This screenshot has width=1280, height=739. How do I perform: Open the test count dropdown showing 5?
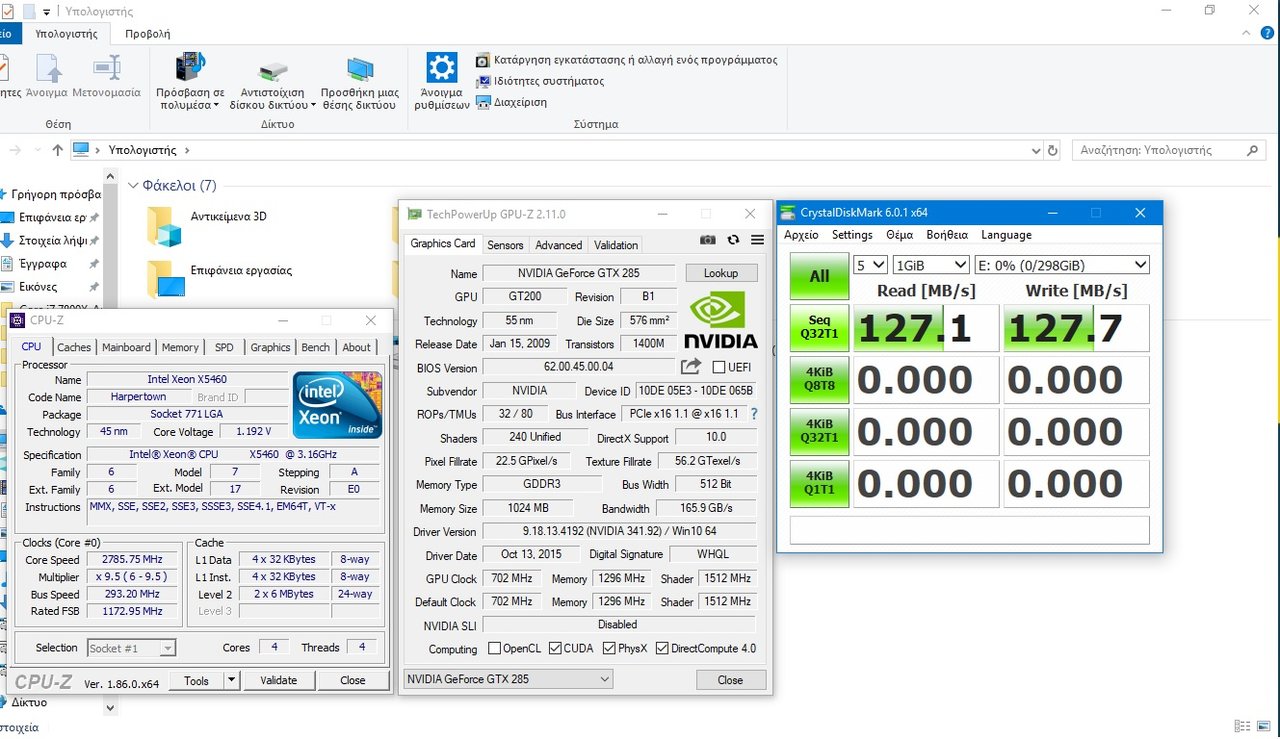click(x=870, y=265)
